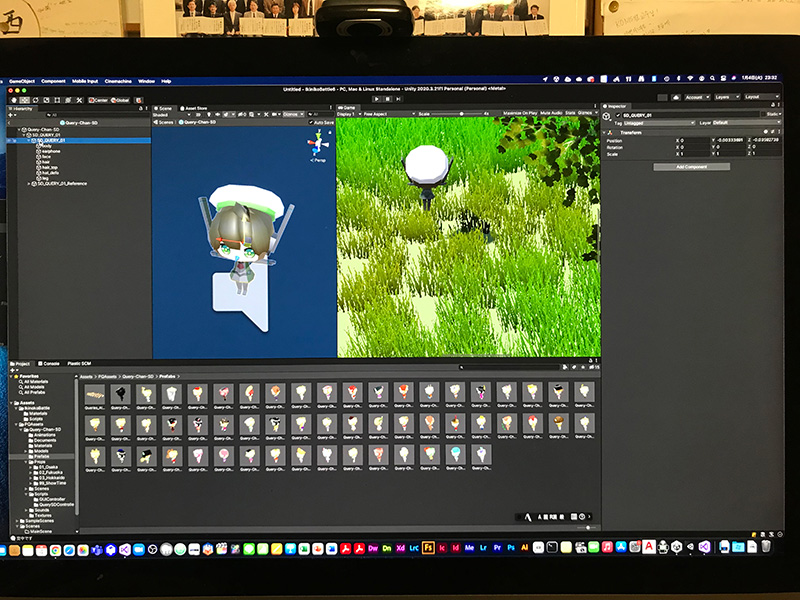Switch to the Asset Store tab

click(193, 108)
